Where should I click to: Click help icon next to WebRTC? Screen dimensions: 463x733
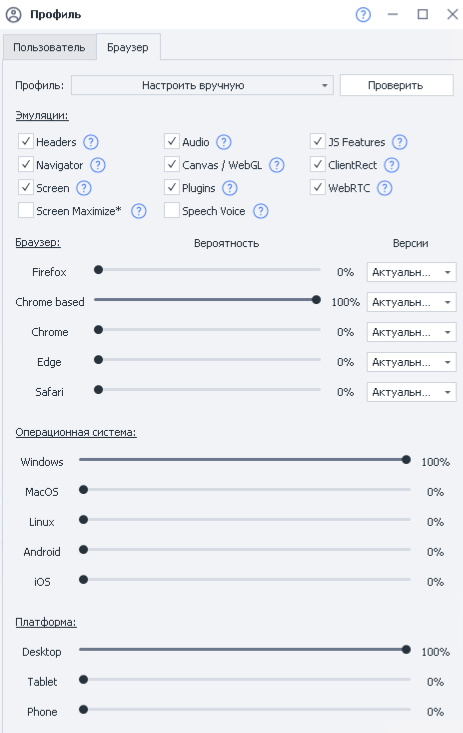(384, 188)
